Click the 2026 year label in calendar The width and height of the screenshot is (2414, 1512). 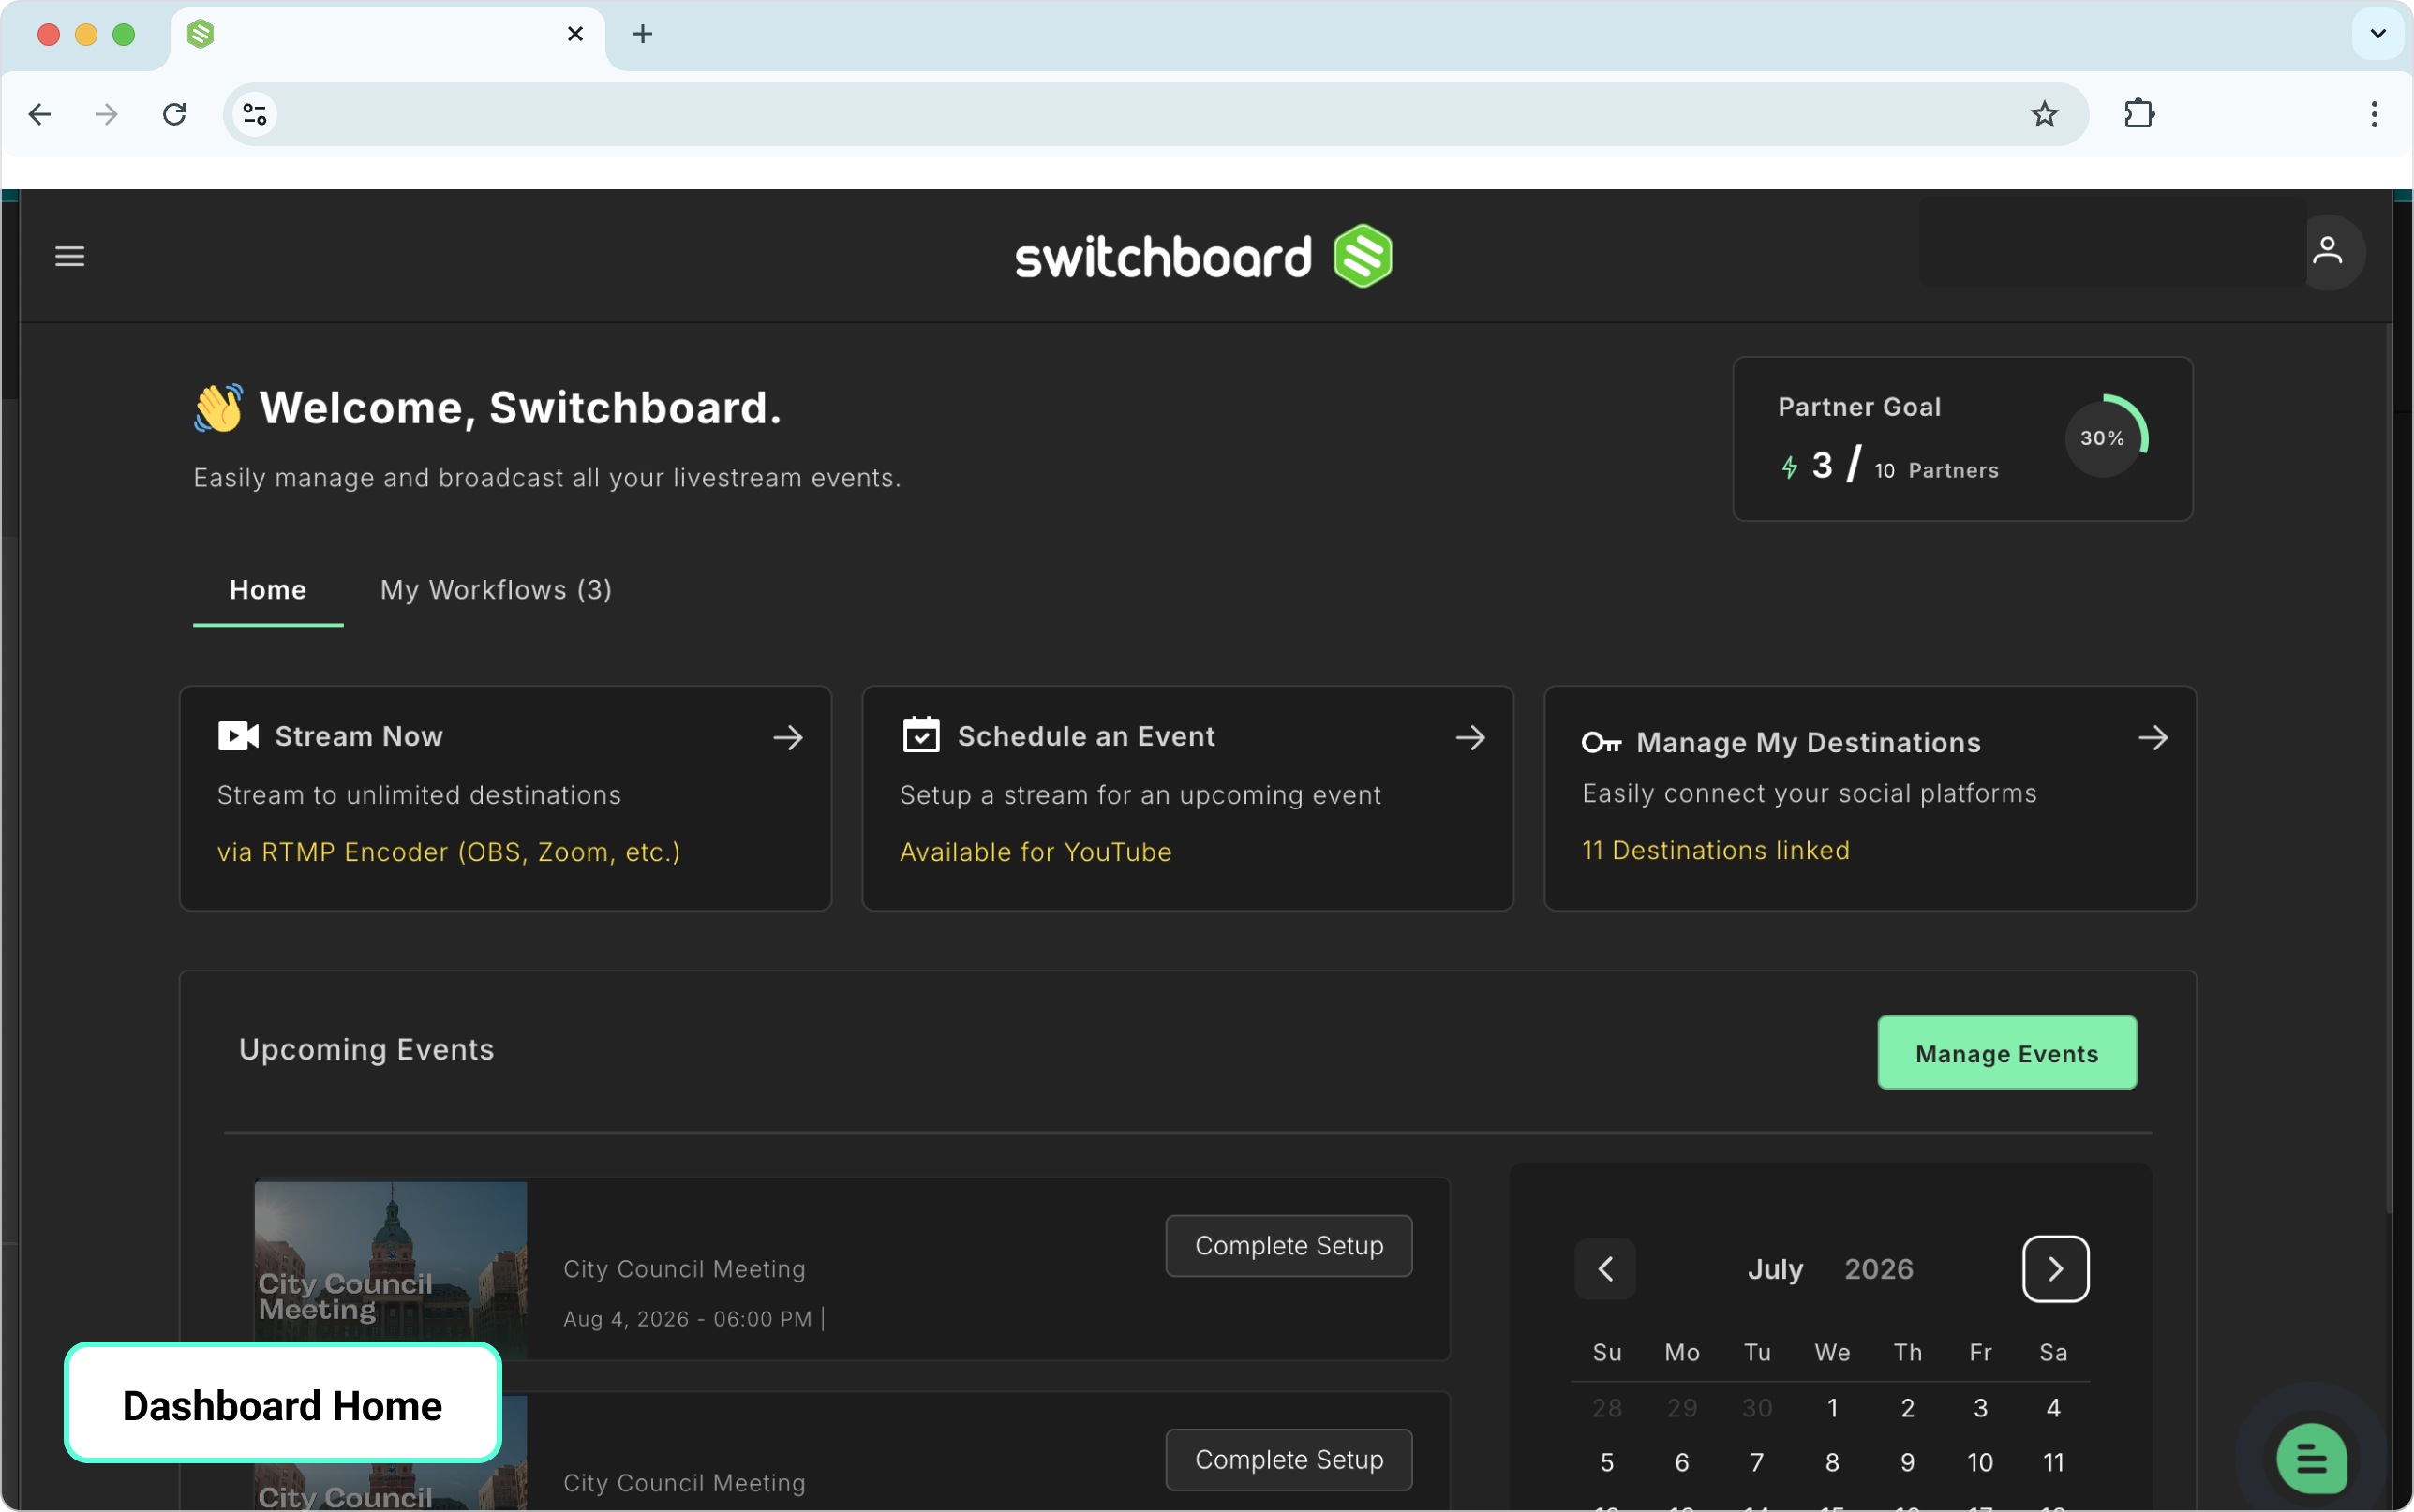click(1879, 1269)
